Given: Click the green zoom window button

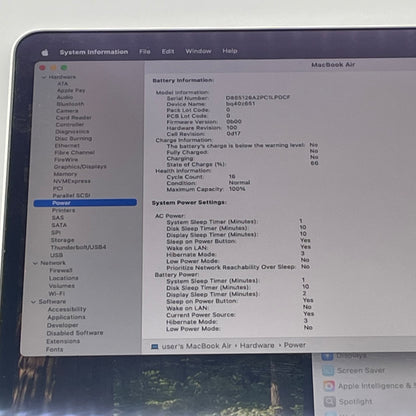Looking at the screenshot, I should 64,68.
